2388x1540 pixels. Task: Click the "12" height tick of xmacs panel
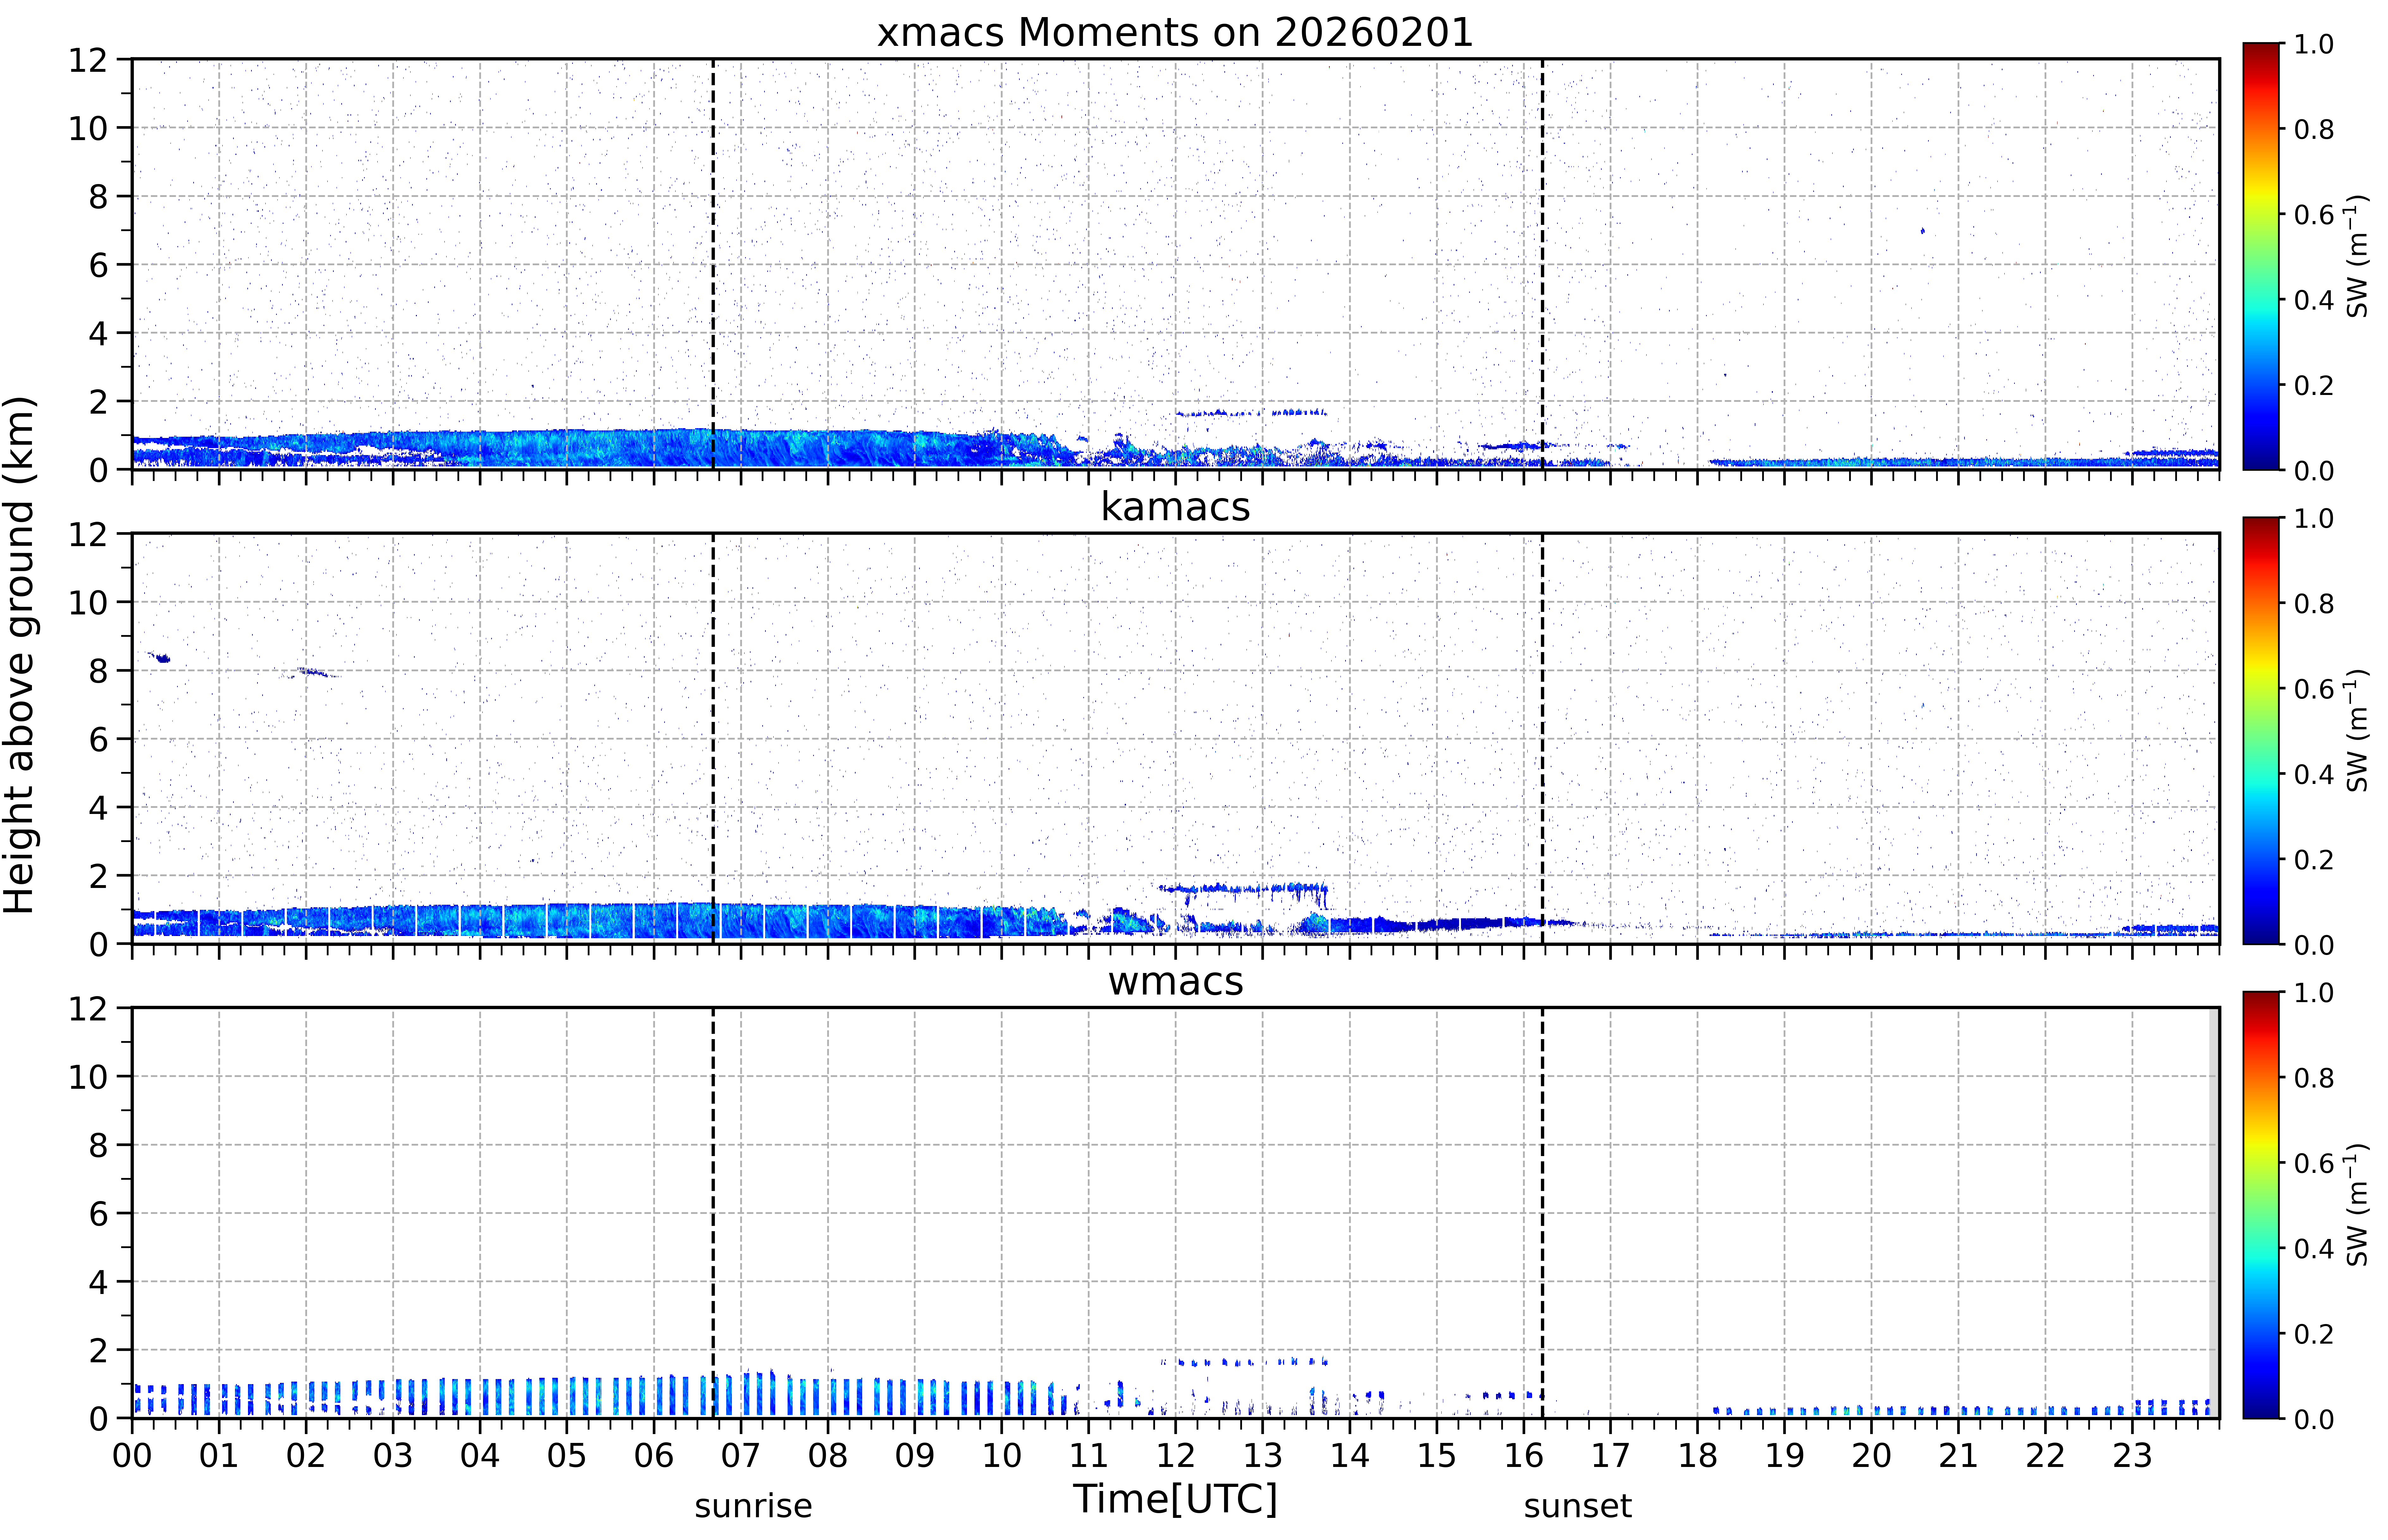[88, 60]
